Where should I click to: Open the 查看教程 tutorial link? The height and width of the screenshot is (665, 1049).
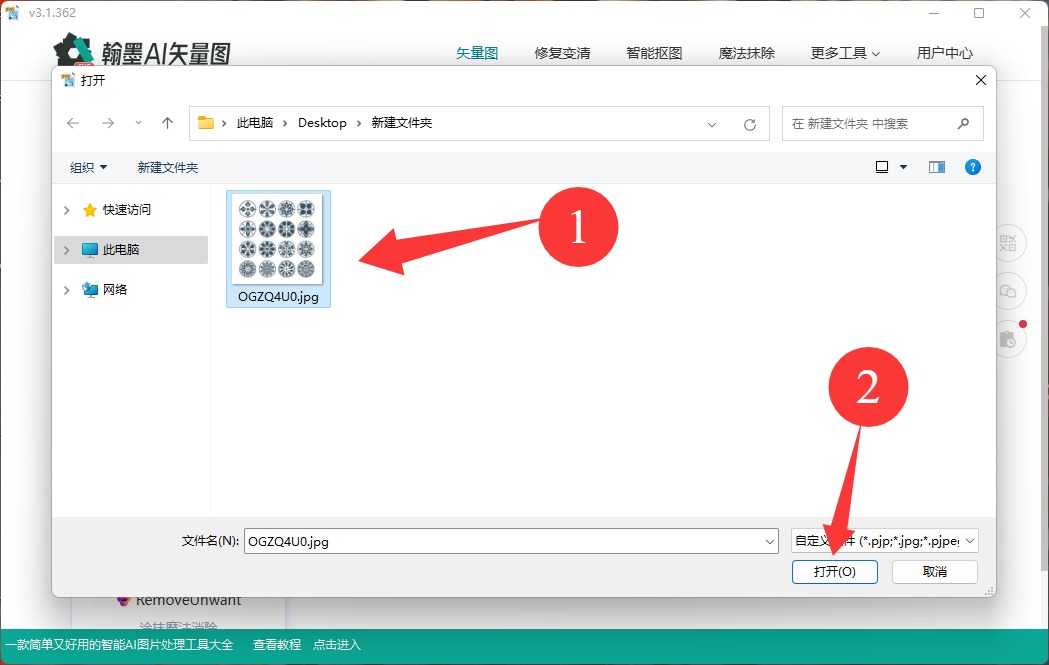[275, 644]
